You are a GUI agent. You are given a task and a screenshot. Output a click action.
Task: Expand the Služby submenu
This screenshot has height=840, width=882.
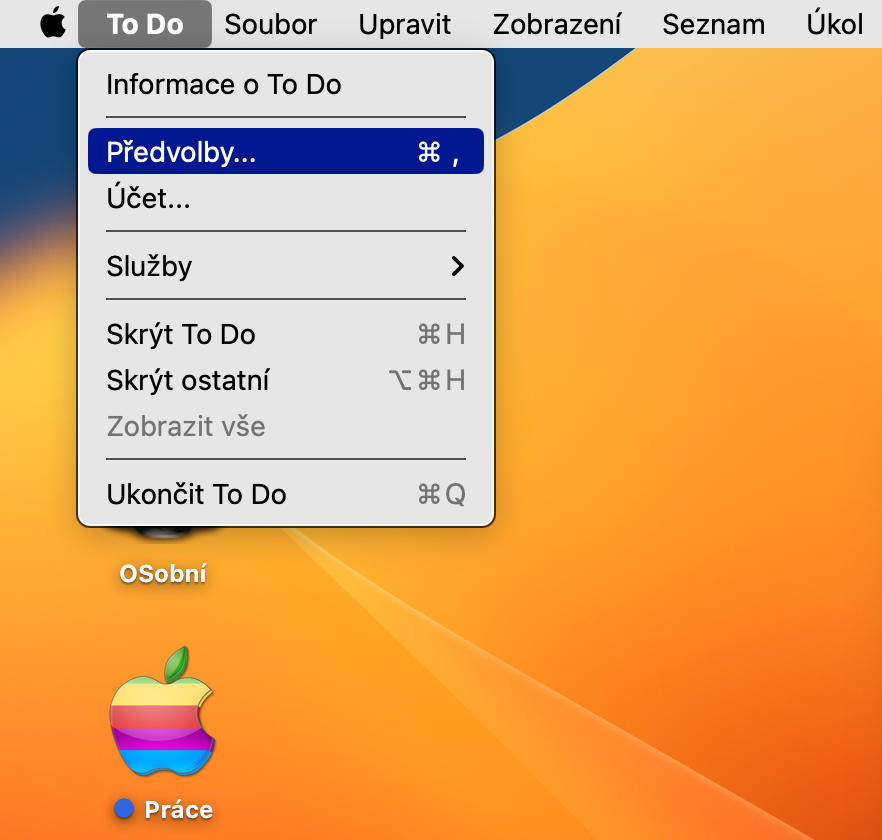(x=286, y=266)
